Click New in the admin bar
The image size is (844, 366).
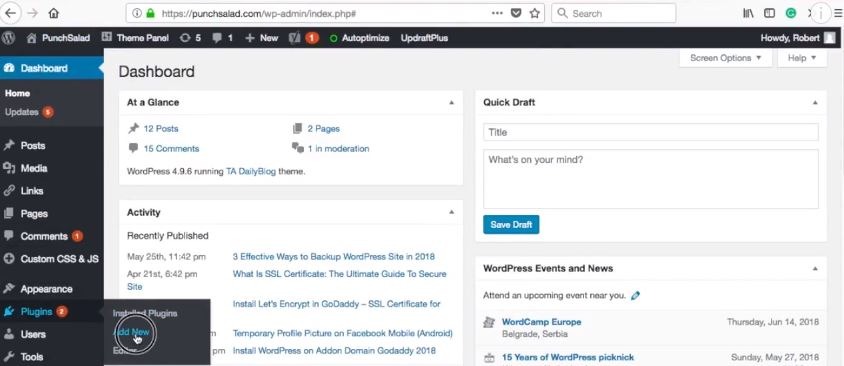point(262,38)
